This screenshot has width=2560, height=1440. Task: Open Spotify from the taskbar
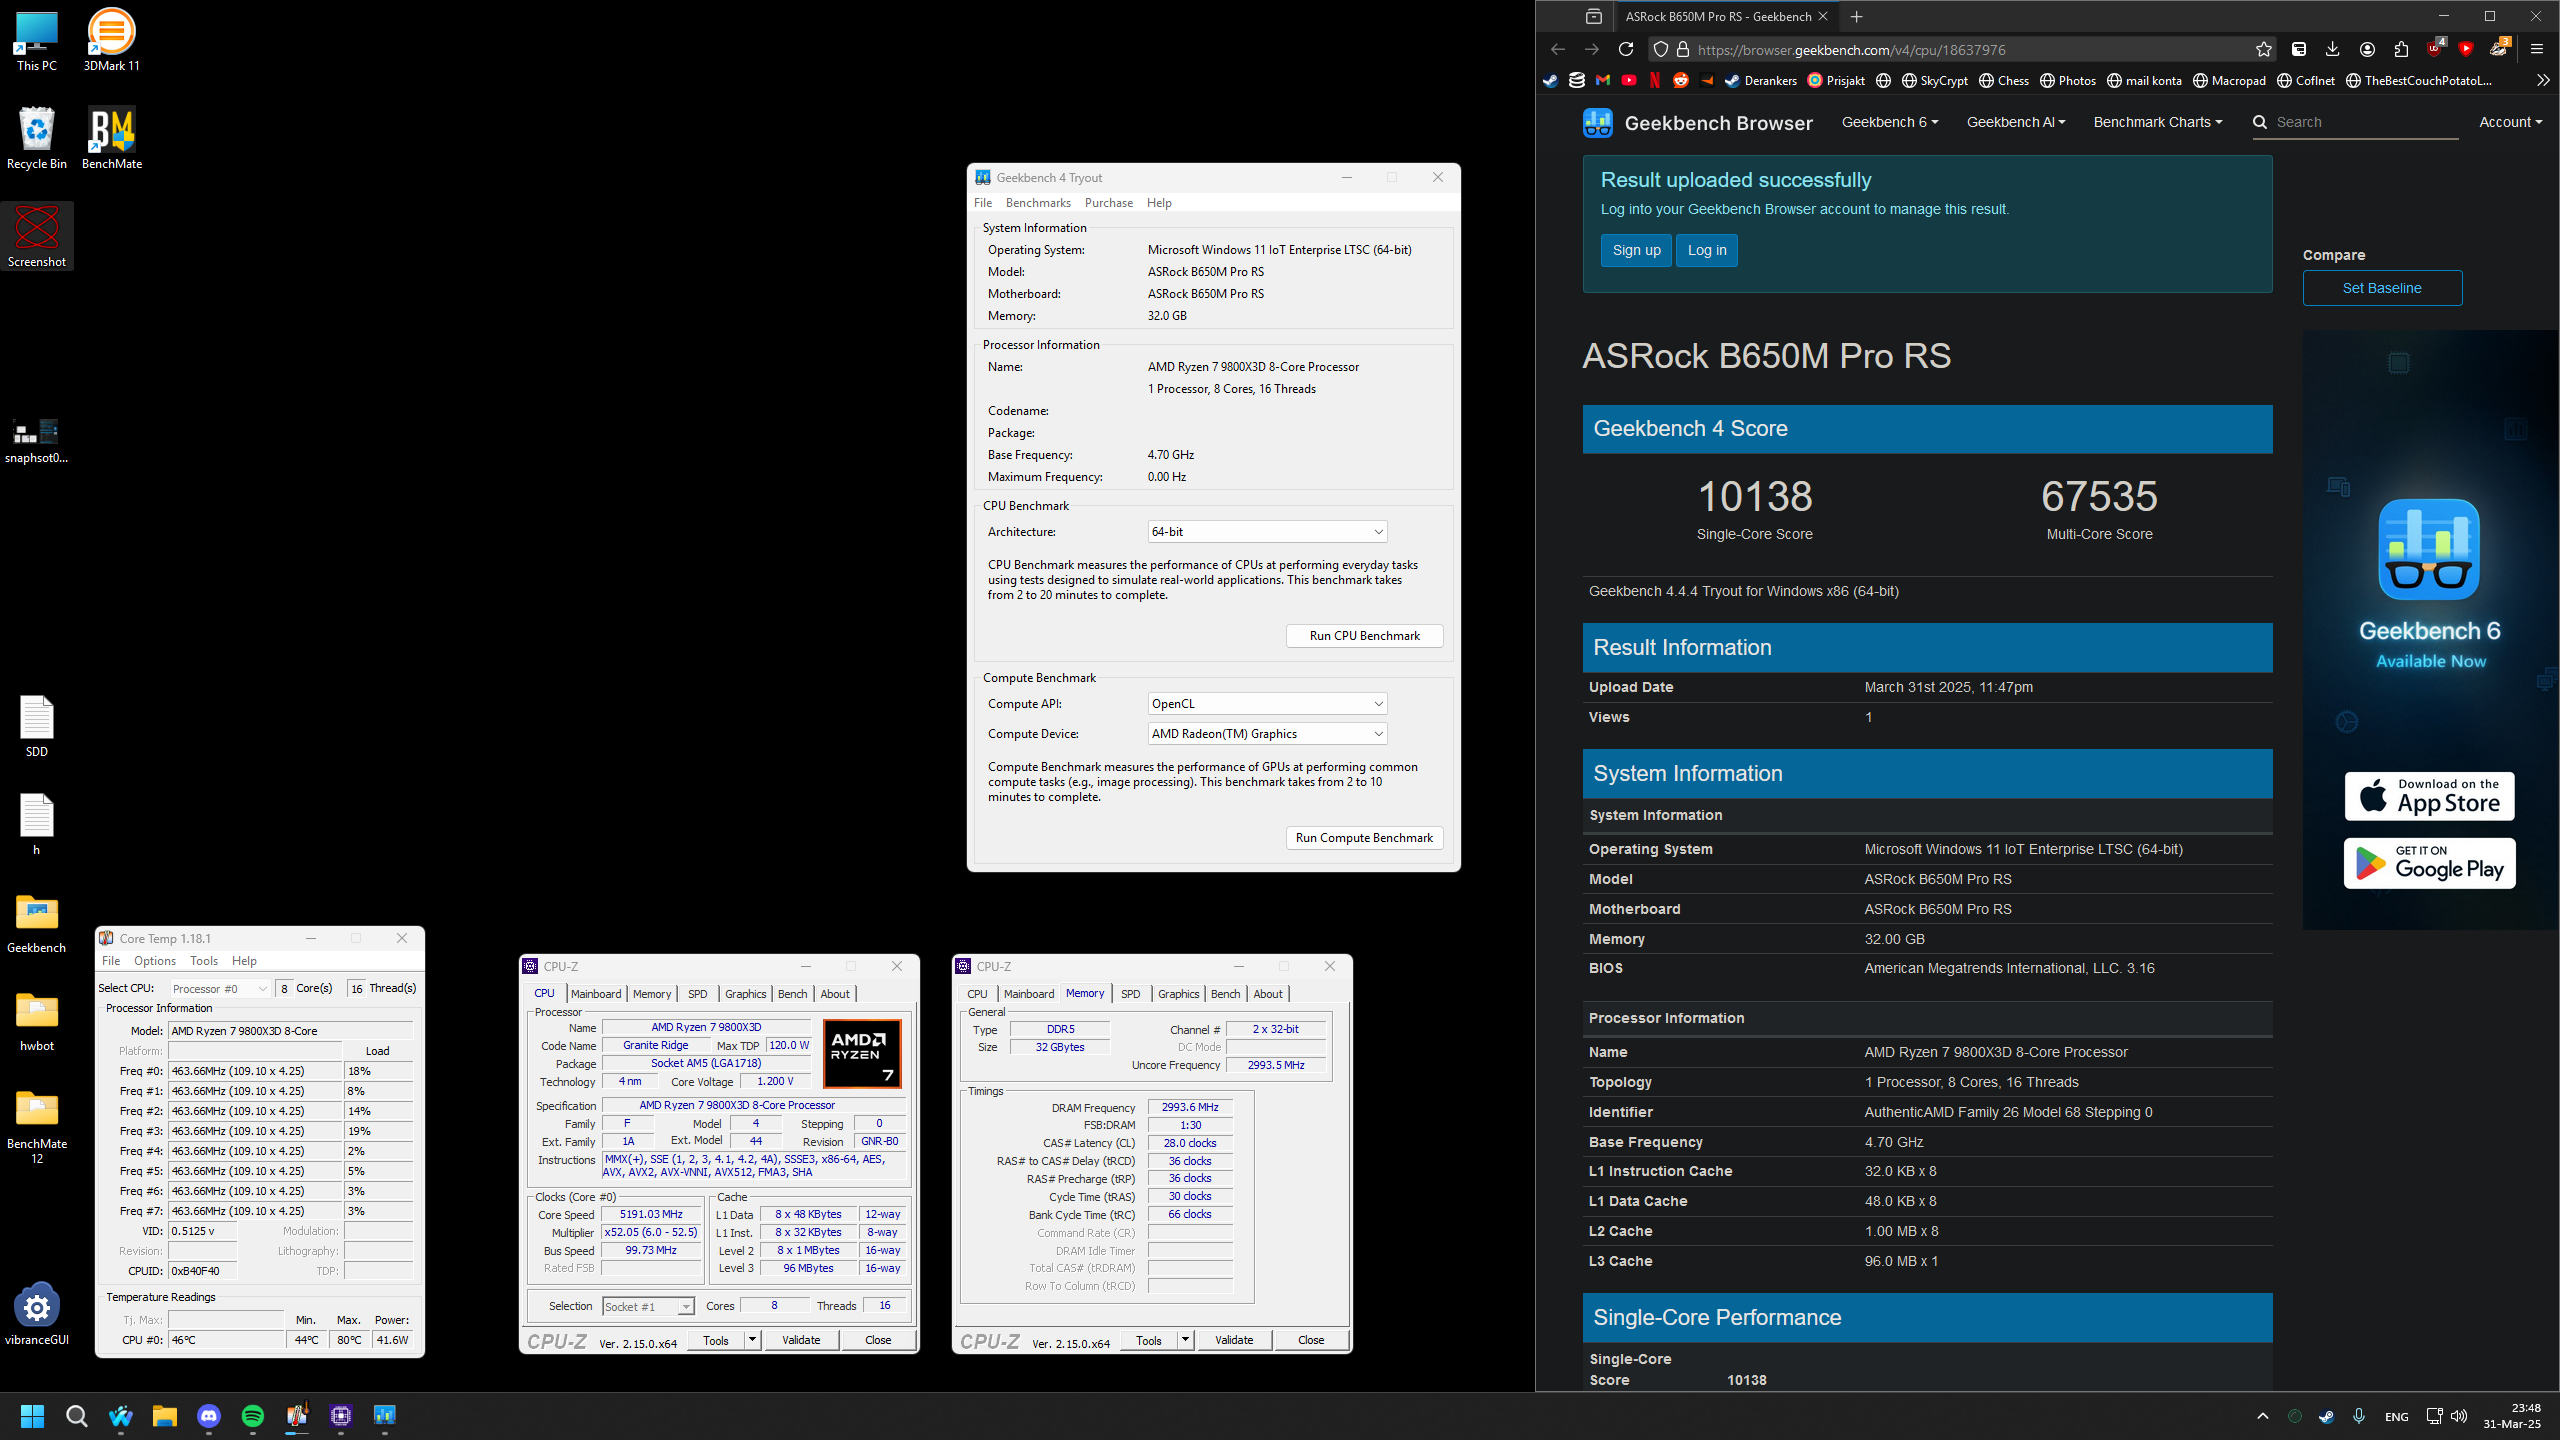pyautogui.click(x=252, y=1415)
